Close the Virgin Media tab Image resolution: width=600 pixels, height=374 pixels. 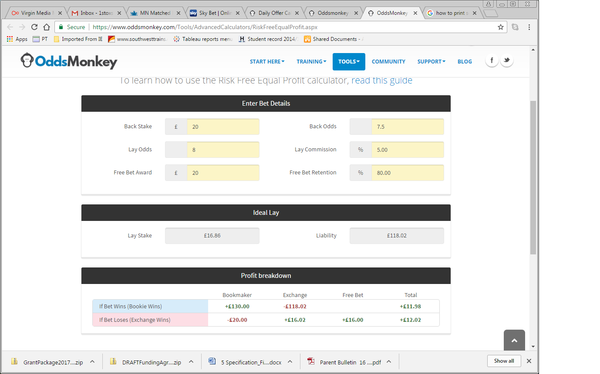(x=60, y=13)
